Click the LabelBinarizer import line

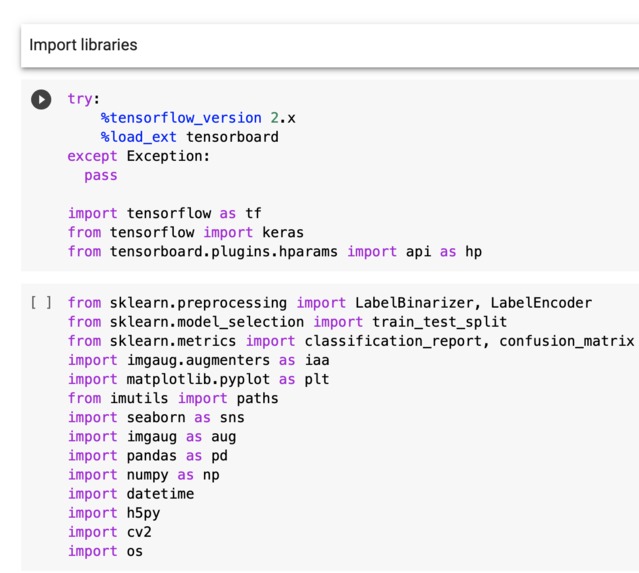pyautogui.click(x=330, y=303)
